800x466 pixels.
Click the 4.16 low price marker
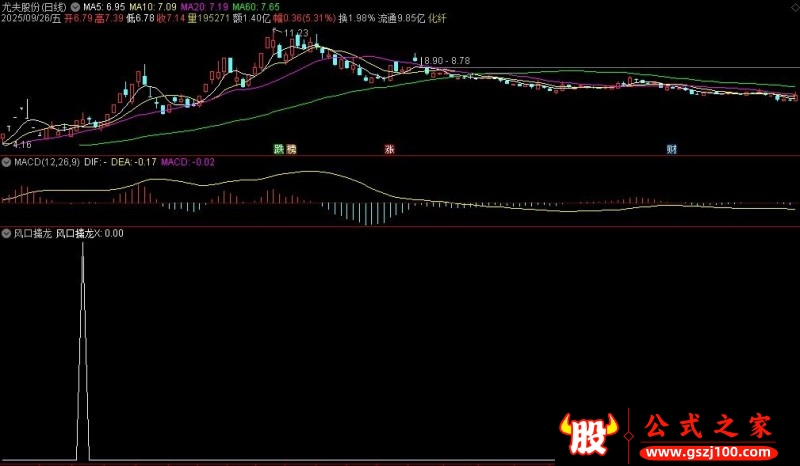(20, 145)
